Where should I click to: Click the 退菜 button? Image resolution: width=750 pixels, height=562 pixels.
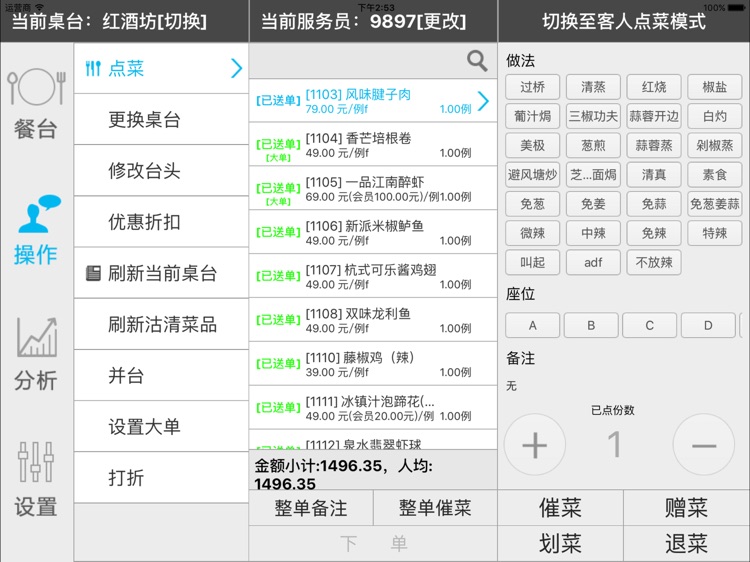click(x=686, y=544)
